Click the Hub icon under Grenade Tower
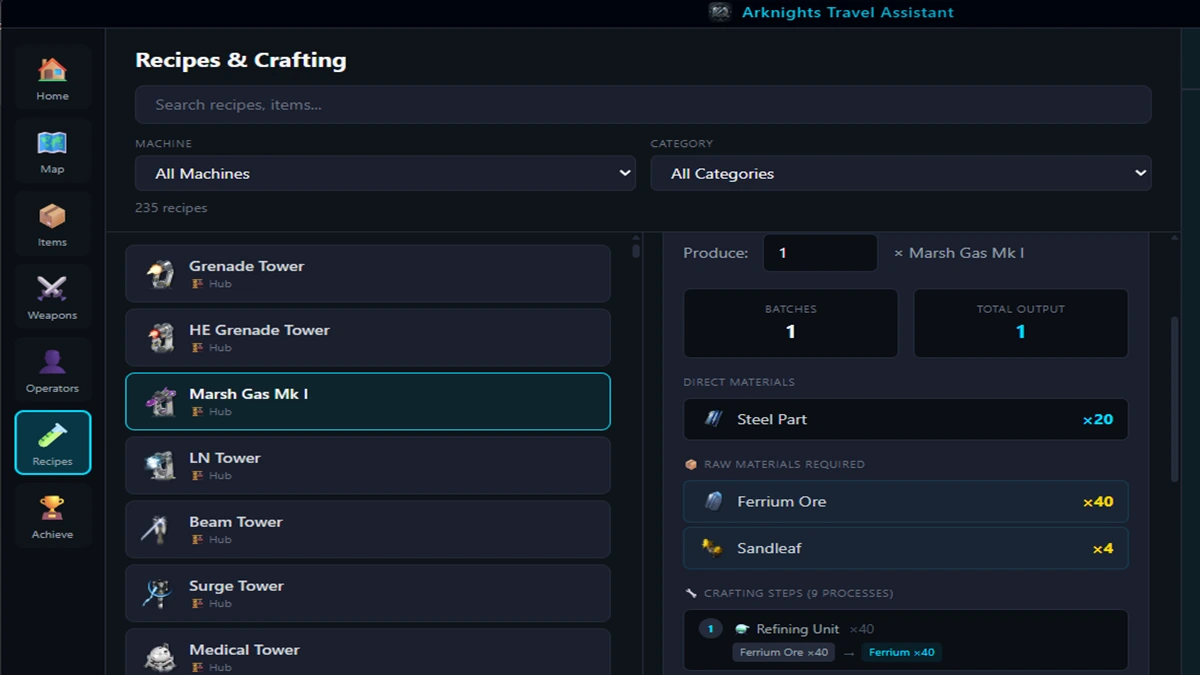 (x=197, y=284)
